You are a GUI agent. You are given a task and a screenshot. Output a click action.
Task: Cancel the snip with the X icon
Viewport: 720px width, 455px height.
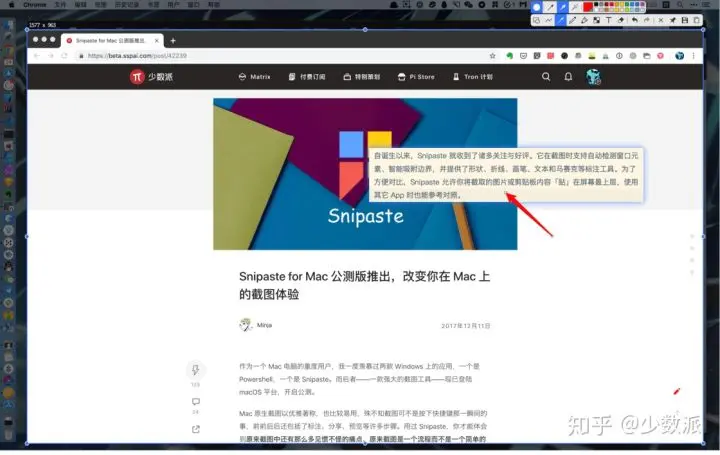661,21
